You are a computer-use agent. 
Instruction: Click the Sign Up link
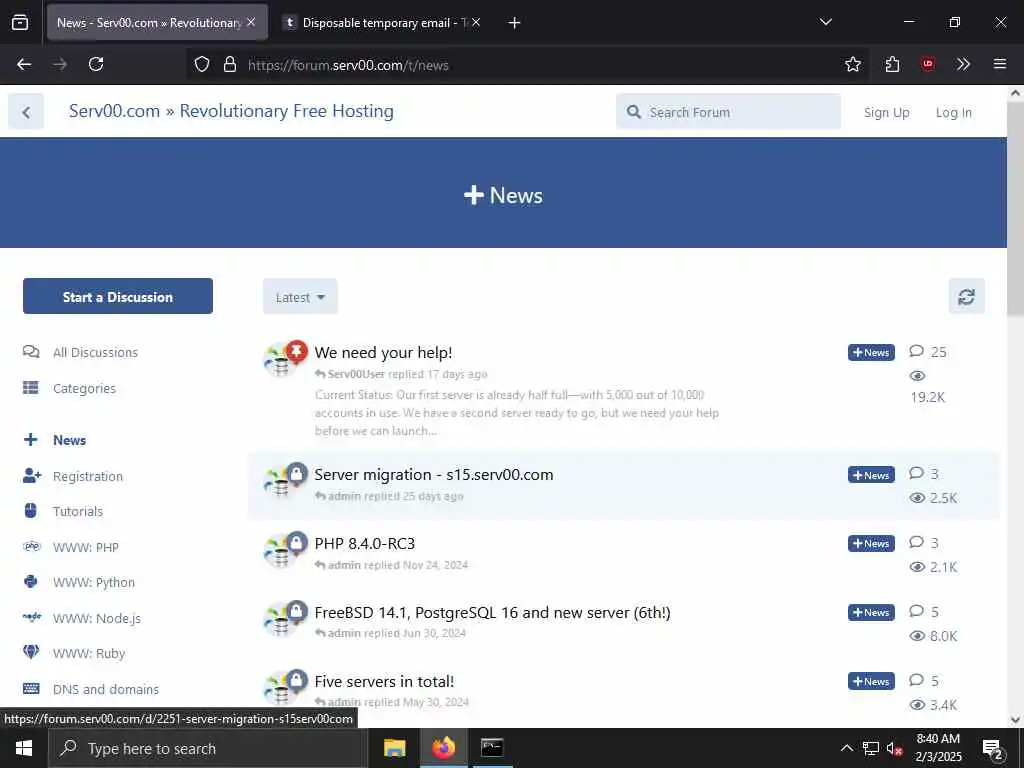[886, 112]
